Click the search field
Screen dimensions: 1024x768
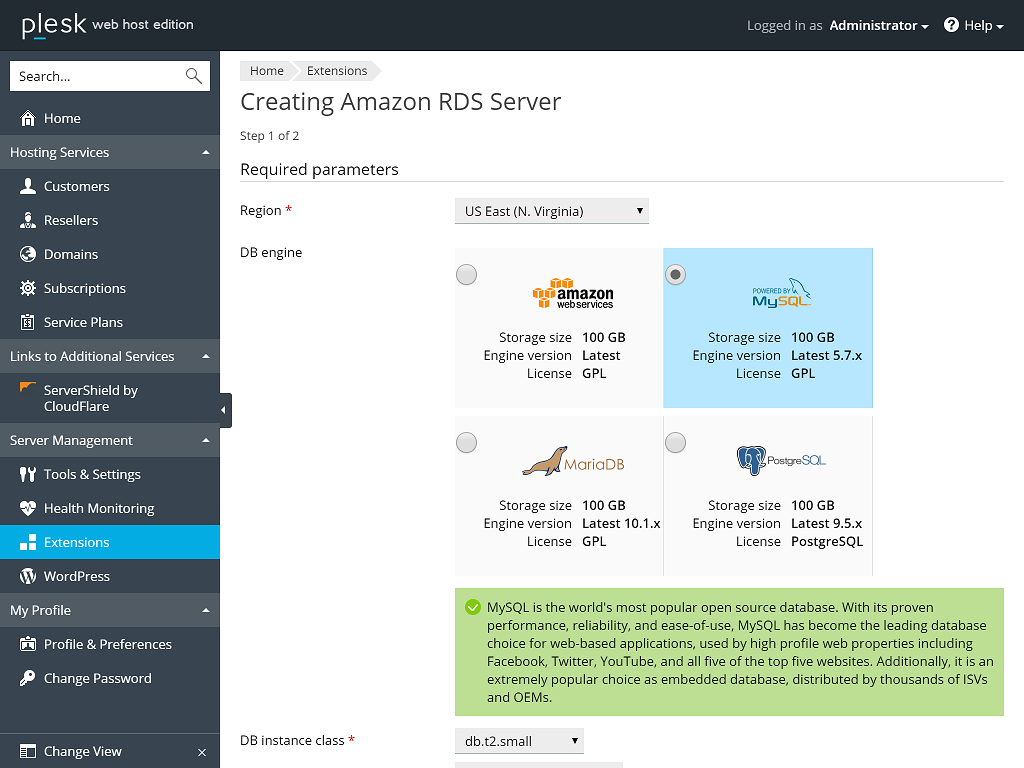pyautogui.click(x=100, y=75)
